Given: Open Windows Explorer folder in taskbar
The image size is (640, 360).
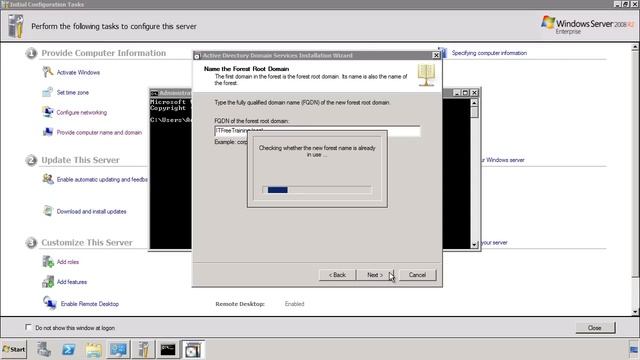Looking at the screenshot, I should tap(93, 350).
